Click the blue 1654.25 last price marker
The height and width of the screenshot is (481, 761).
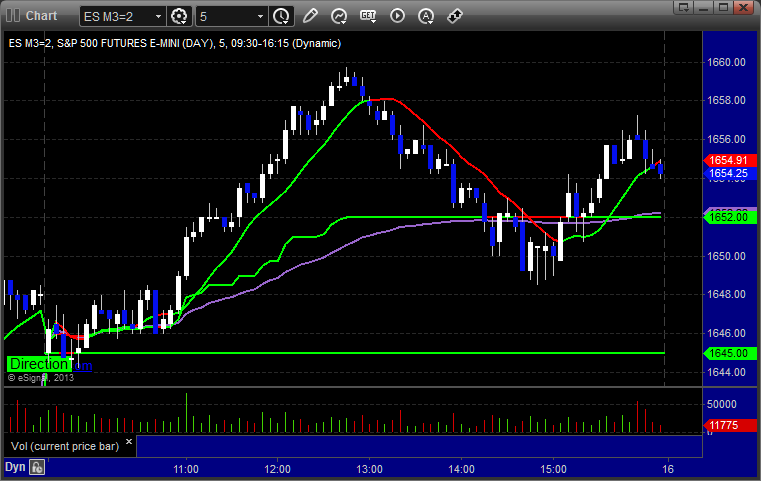click(x=728, y=173)
